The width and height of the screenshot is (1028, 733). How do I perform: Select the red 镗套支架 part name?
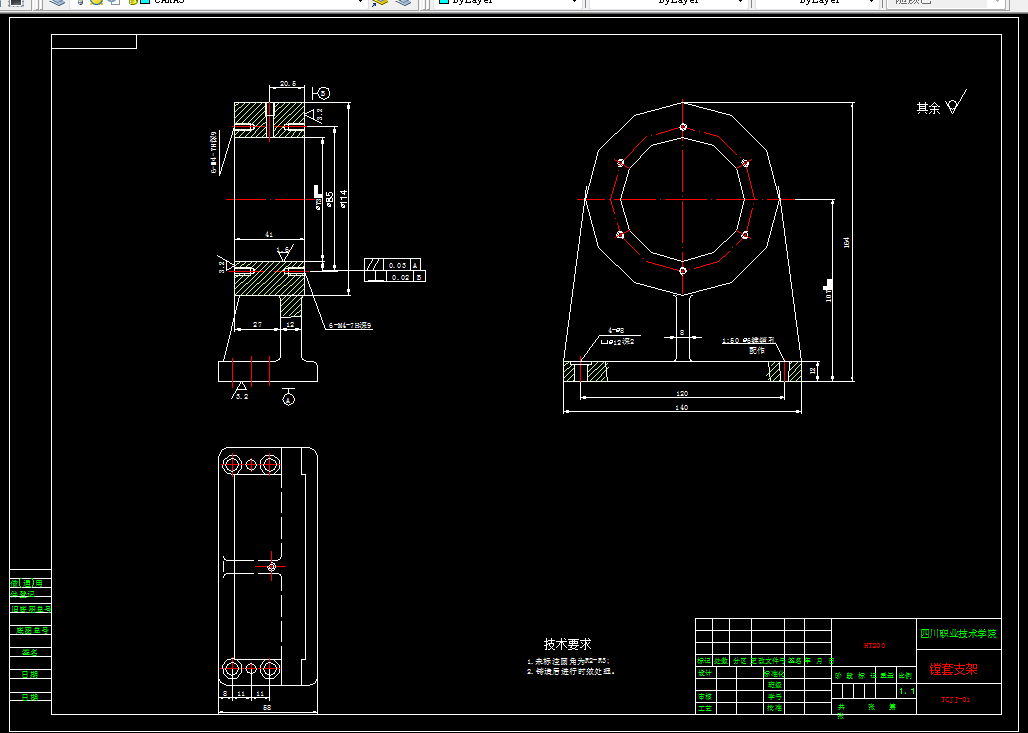(953, 669)
